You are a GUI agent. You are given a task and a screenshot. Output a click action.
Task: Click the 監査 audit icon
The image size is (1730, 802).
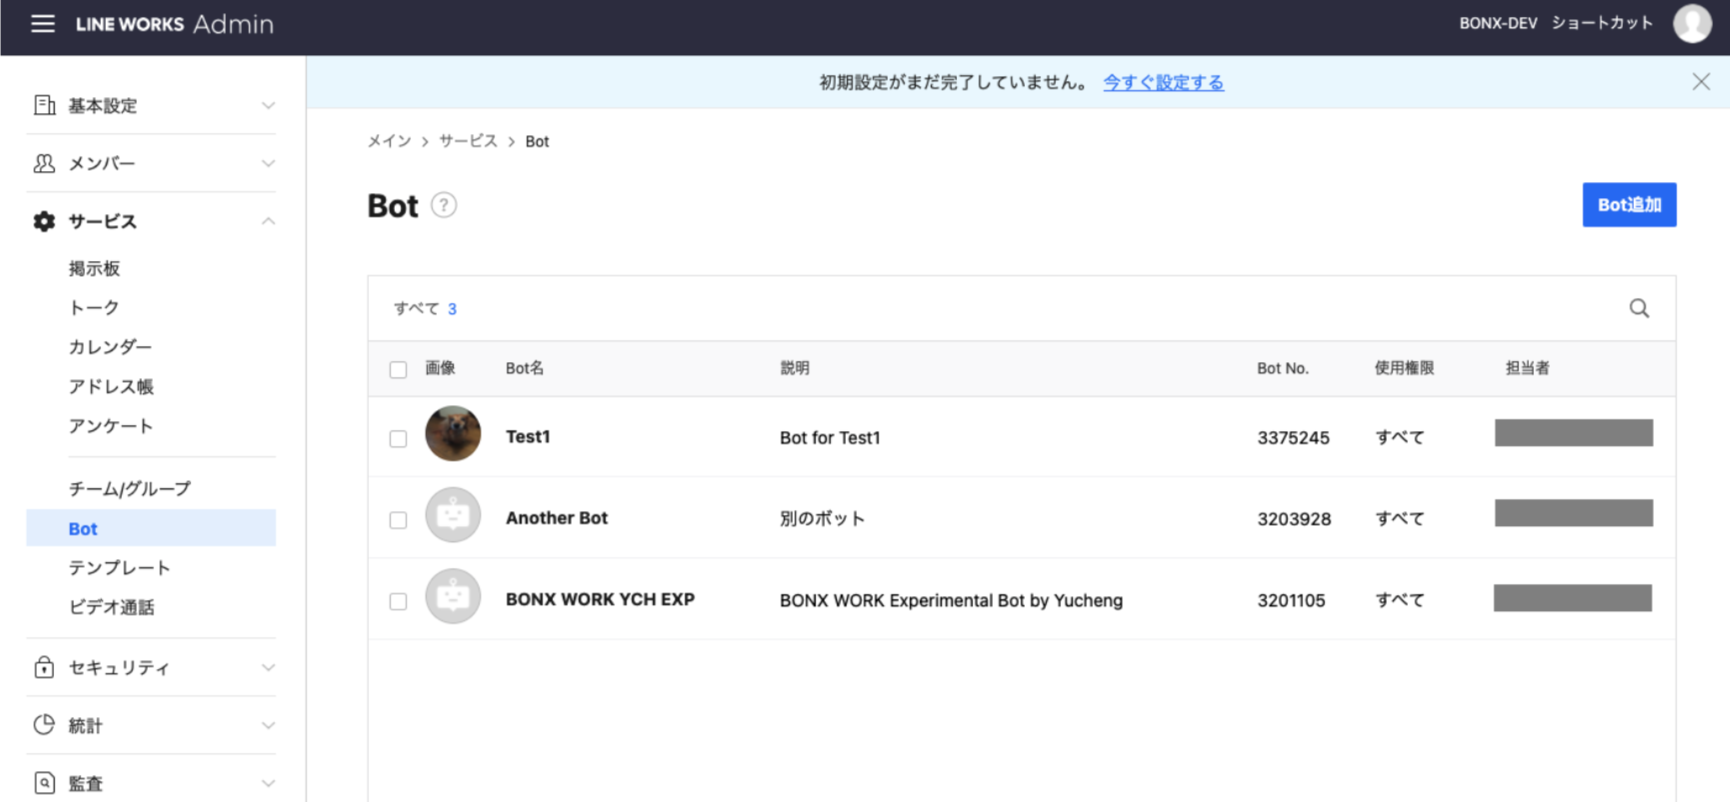pyautogui.click(x=44, y=783)
